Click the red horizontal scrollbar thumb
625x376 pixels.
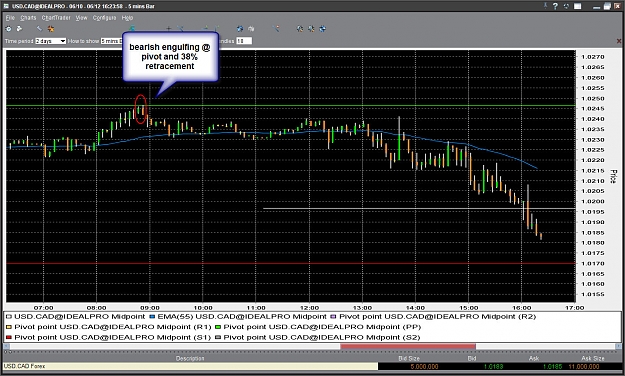[408, 346]
